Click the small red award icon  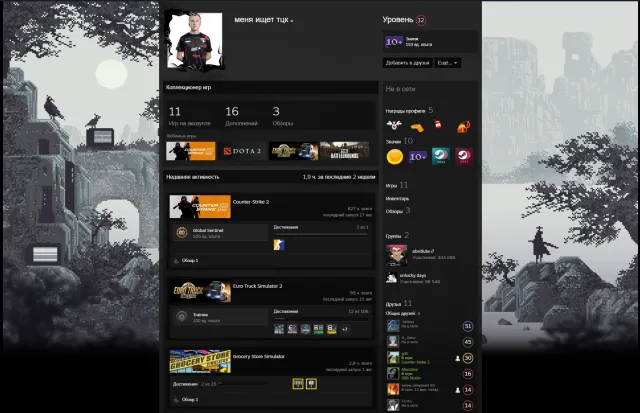pyautogui.click(x=438, y=124)
